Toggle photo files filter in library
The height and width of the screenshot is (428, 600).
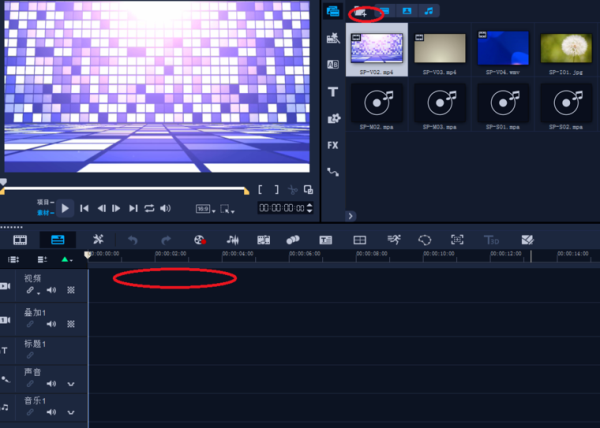click(x=407, y=11)
